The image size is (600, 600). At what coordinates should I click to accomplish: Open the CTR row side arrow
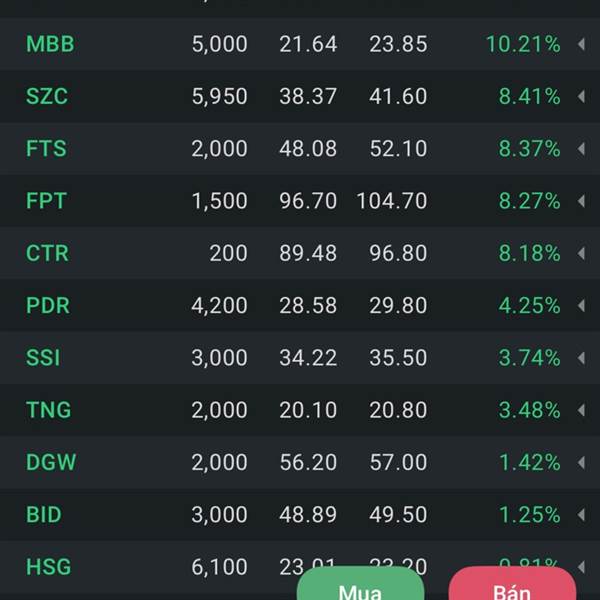(x=582, y=253)
